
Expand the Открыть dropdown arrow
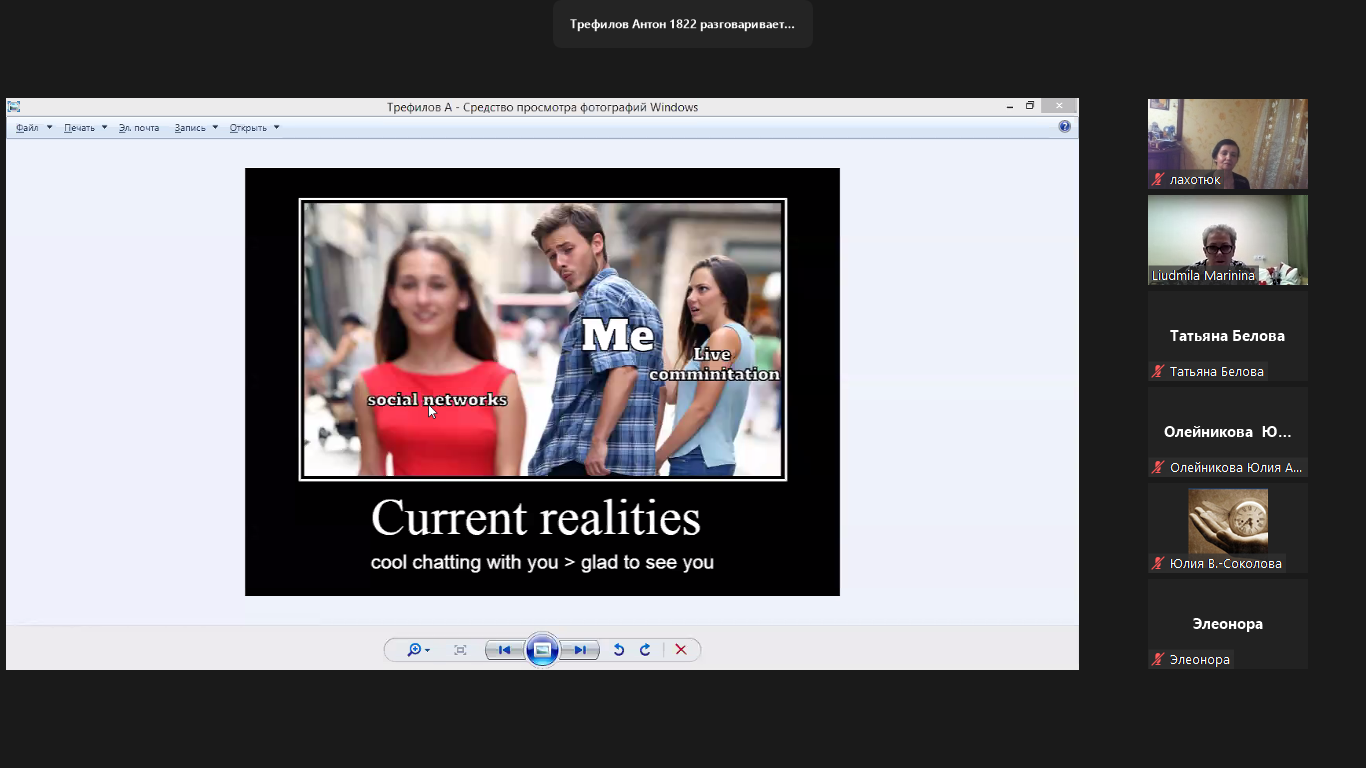276,128
